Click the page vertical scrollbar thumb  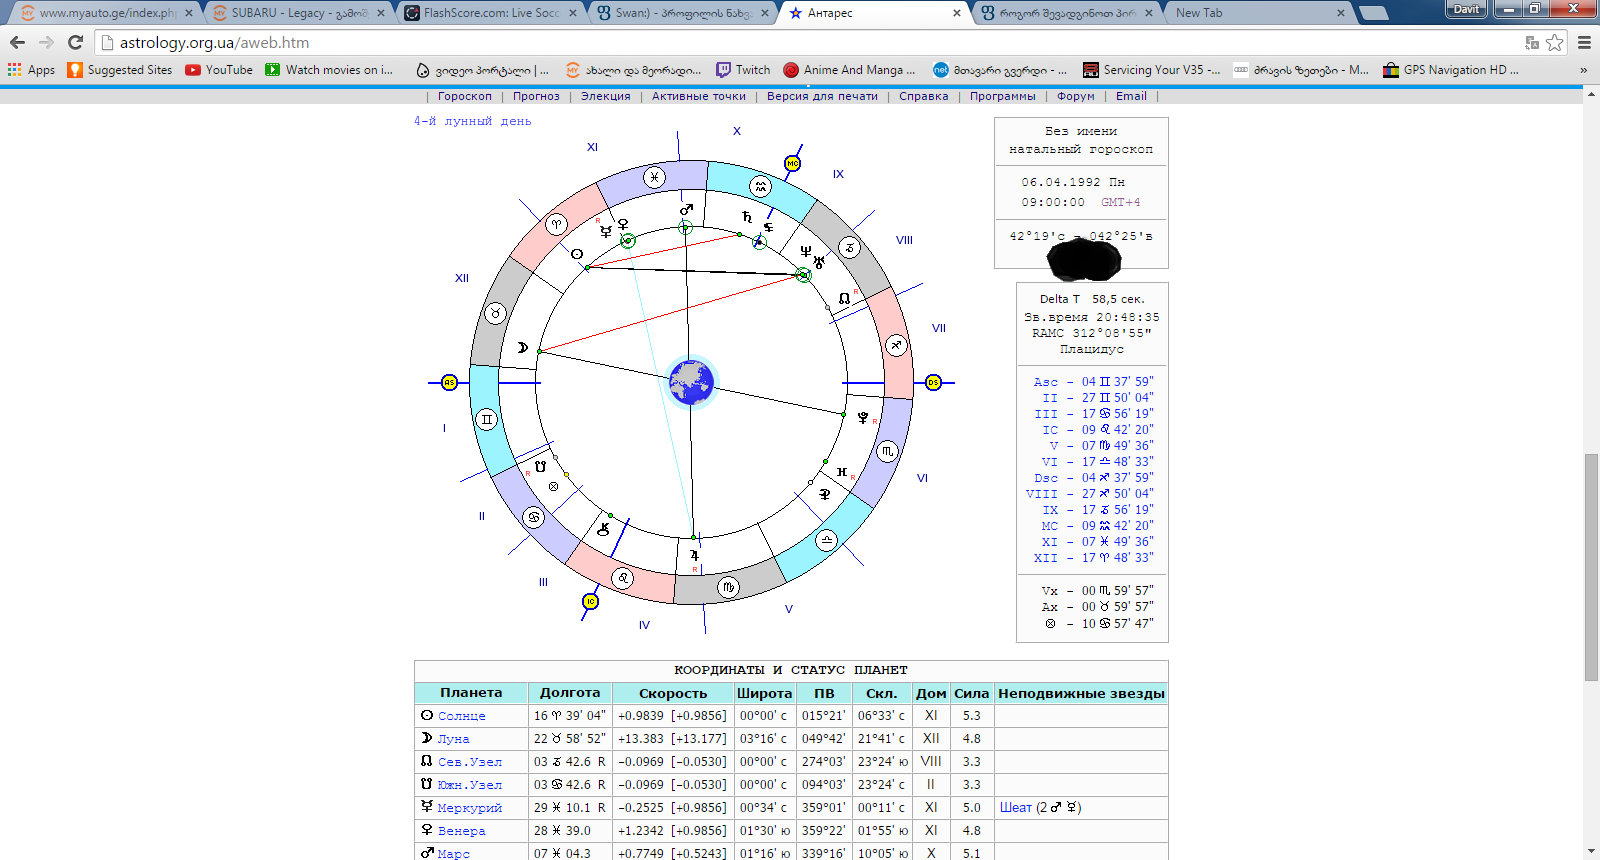click(x=1591, y=567)
